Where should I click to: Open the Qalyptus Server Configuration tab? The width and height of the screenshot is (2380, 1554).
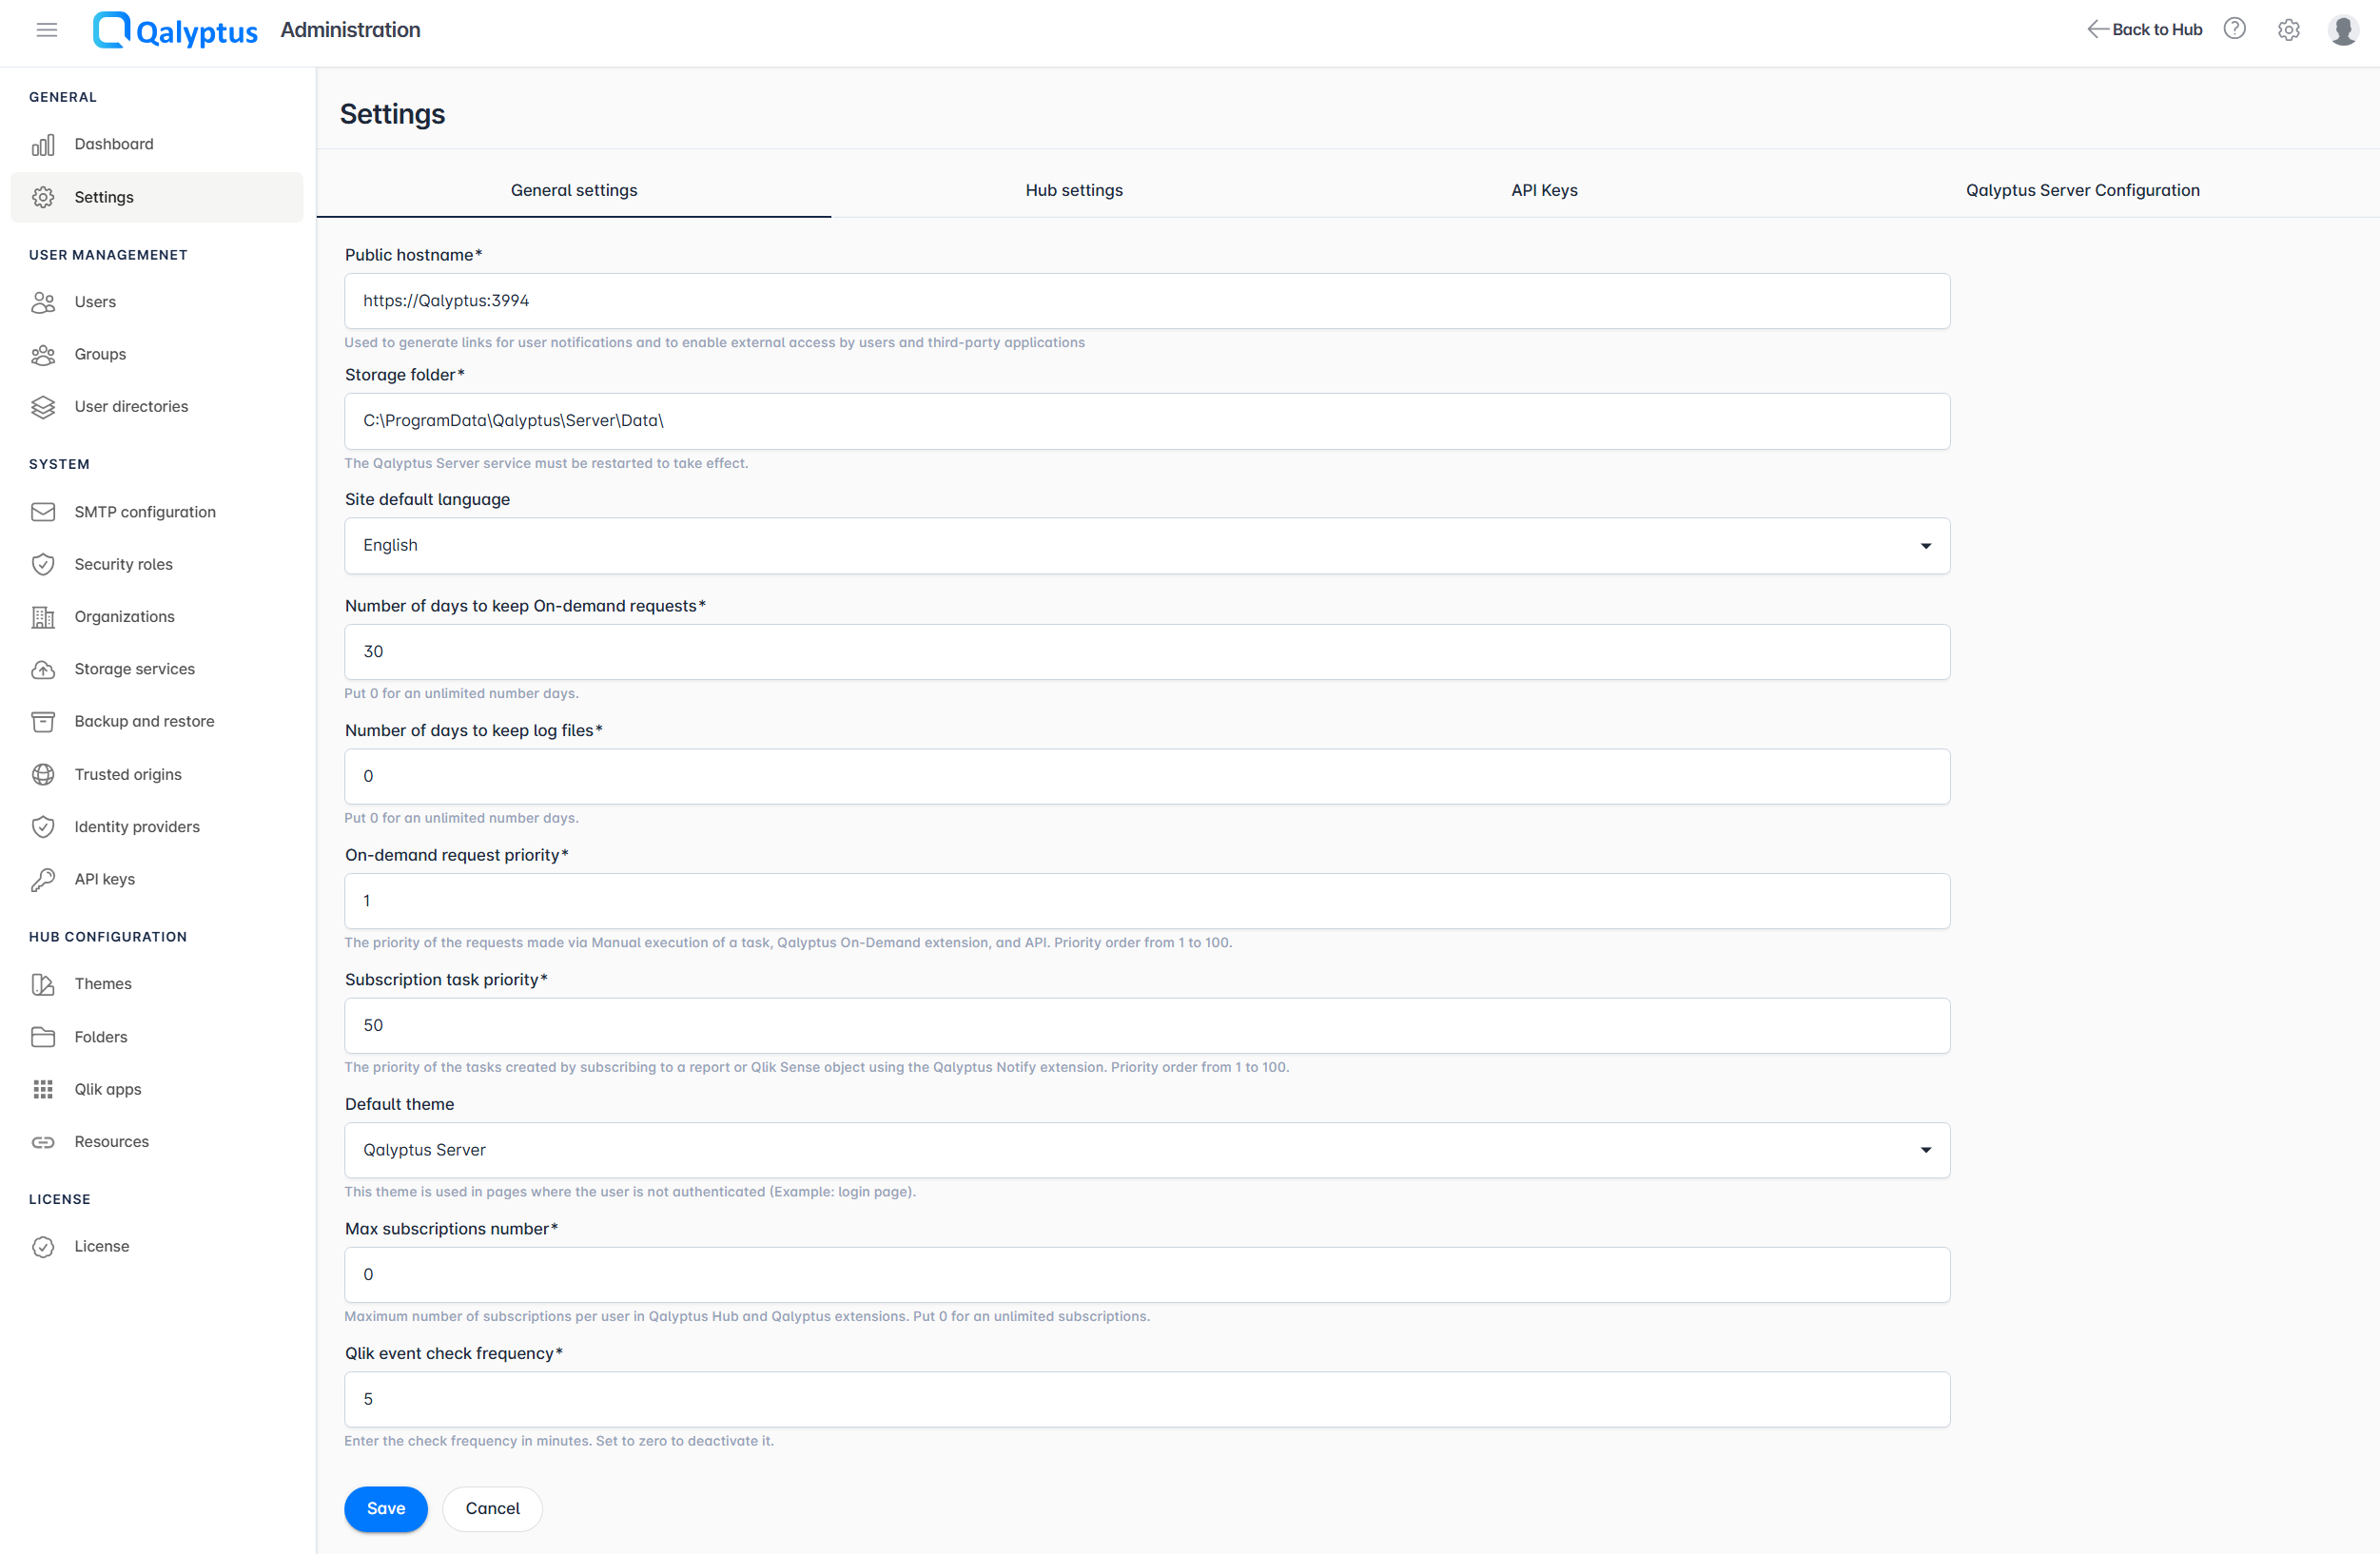point(2081,190)
